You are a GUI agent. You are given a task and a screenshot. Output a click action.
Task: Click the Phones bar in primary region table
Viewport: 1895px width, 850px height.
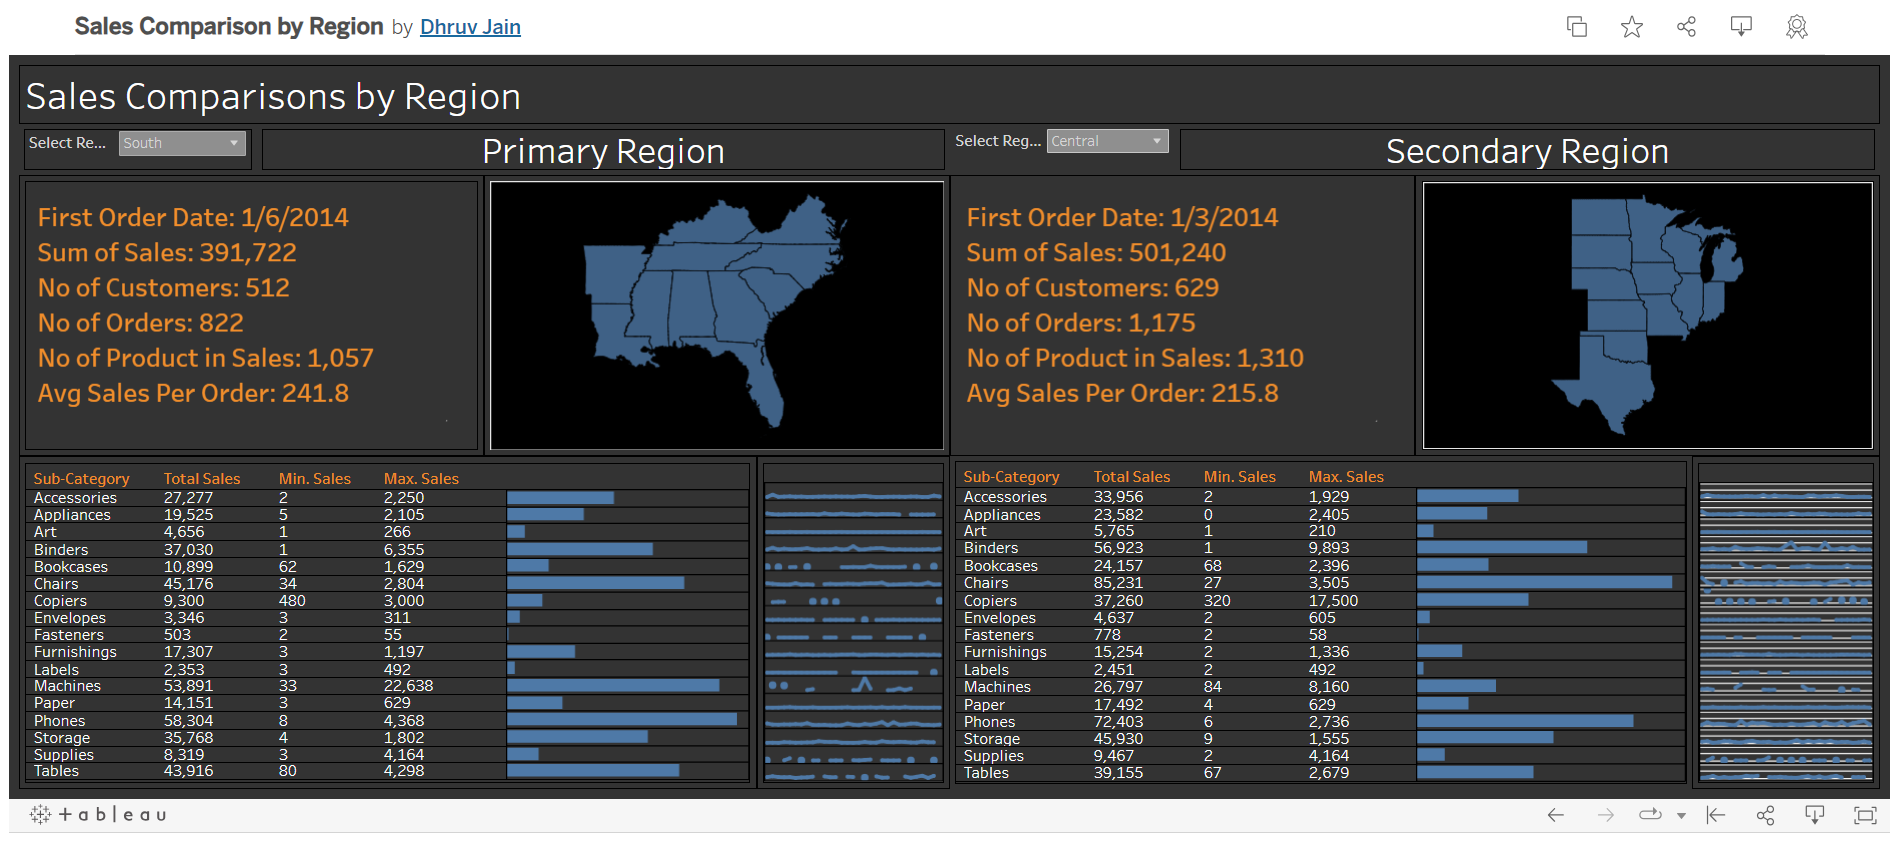click(x=621, y=720)
